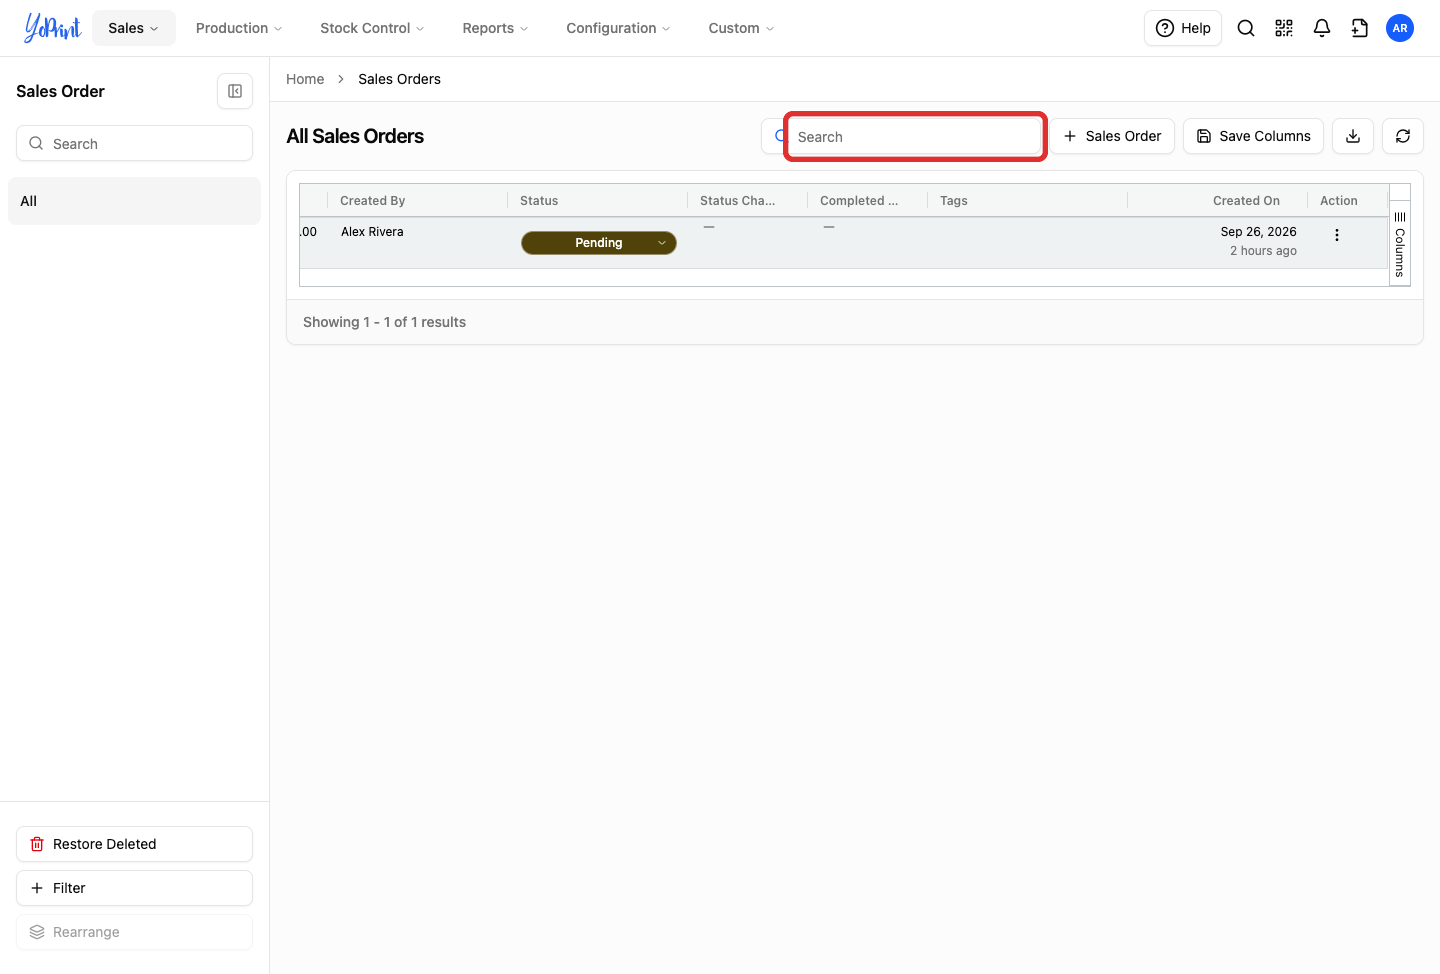
Task: Open the Help button
Action: (1183, 28)
